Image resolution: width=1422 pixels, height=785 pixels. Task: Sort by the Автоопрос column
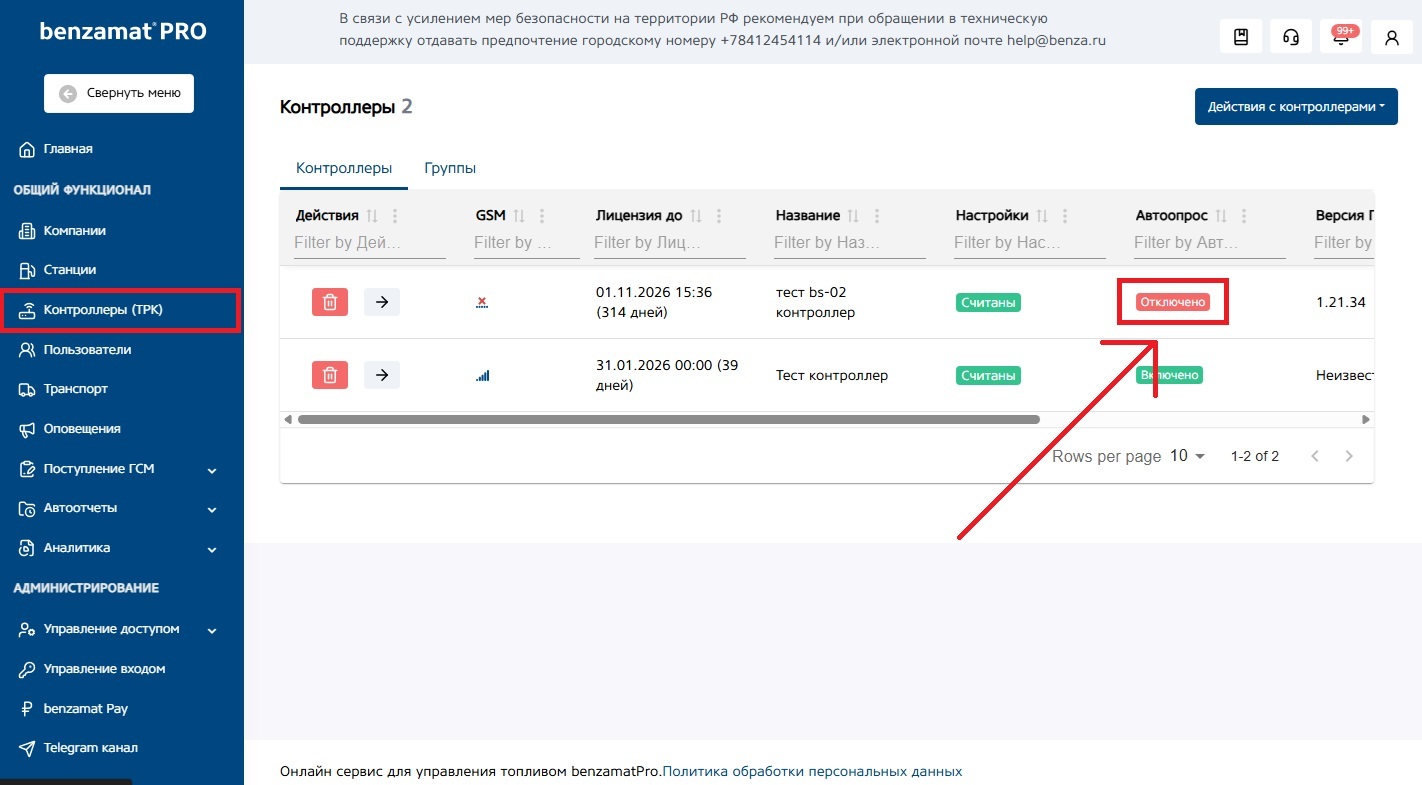[1221, 216]
